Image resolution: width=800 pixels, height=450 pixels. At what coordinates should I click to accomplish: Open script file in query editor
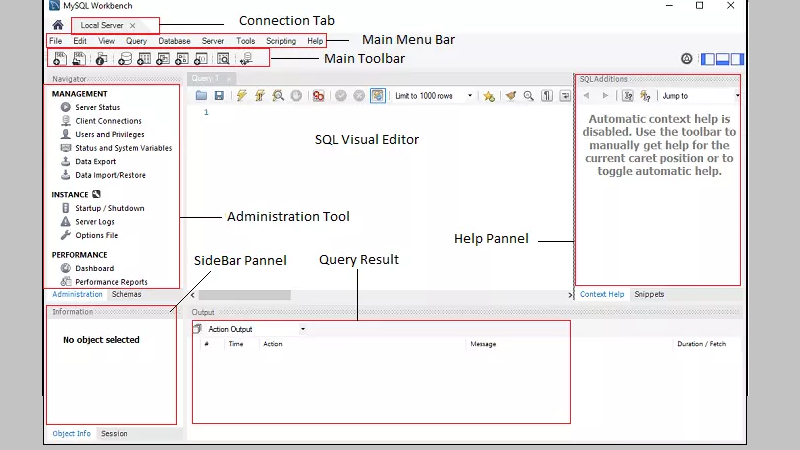point(202,95)
